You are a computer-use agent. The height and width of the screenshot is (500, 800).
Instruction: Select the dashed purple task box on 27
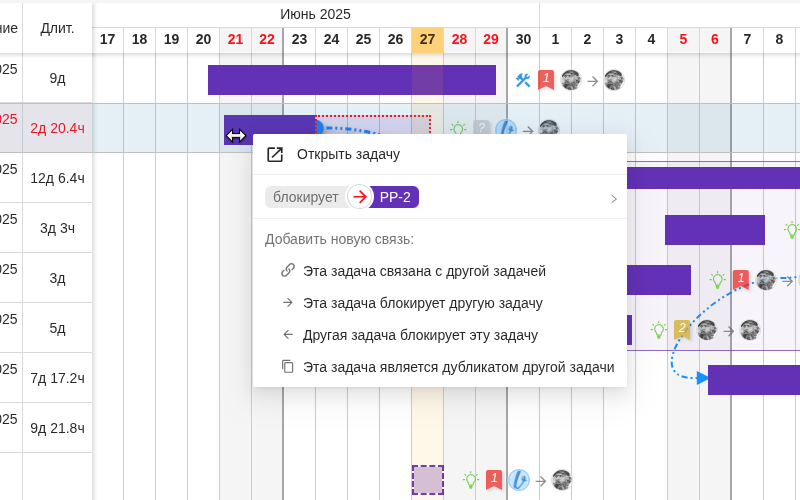coord(428,480)
